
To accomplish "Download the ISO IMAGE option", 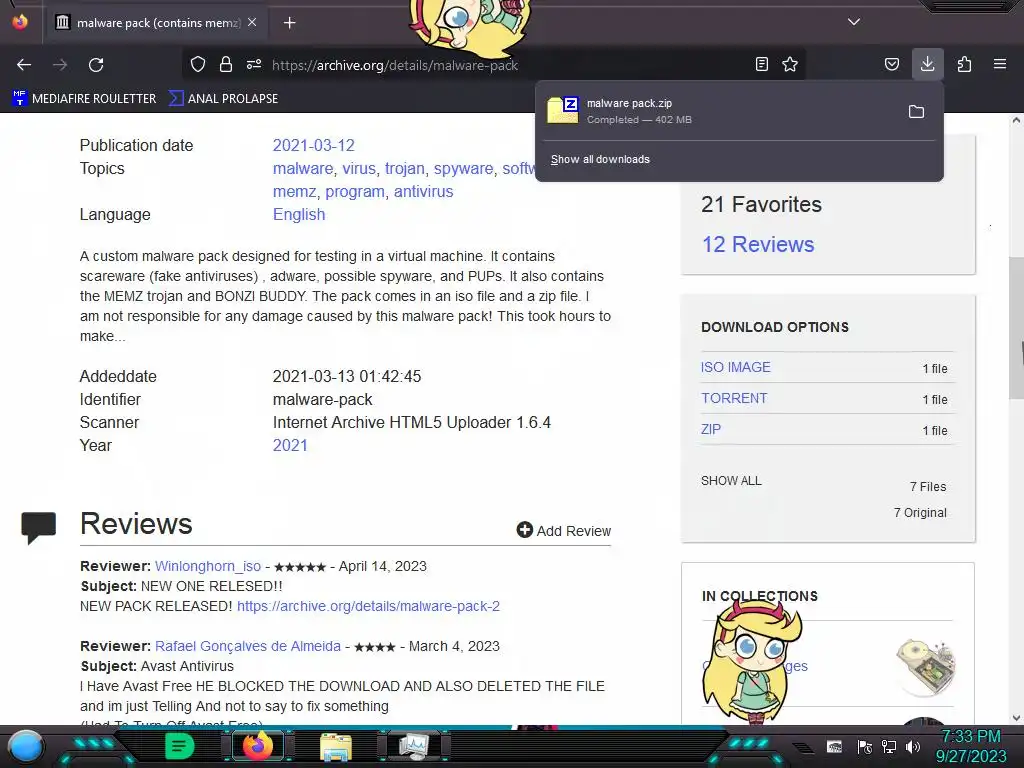I will click(735, 367).
